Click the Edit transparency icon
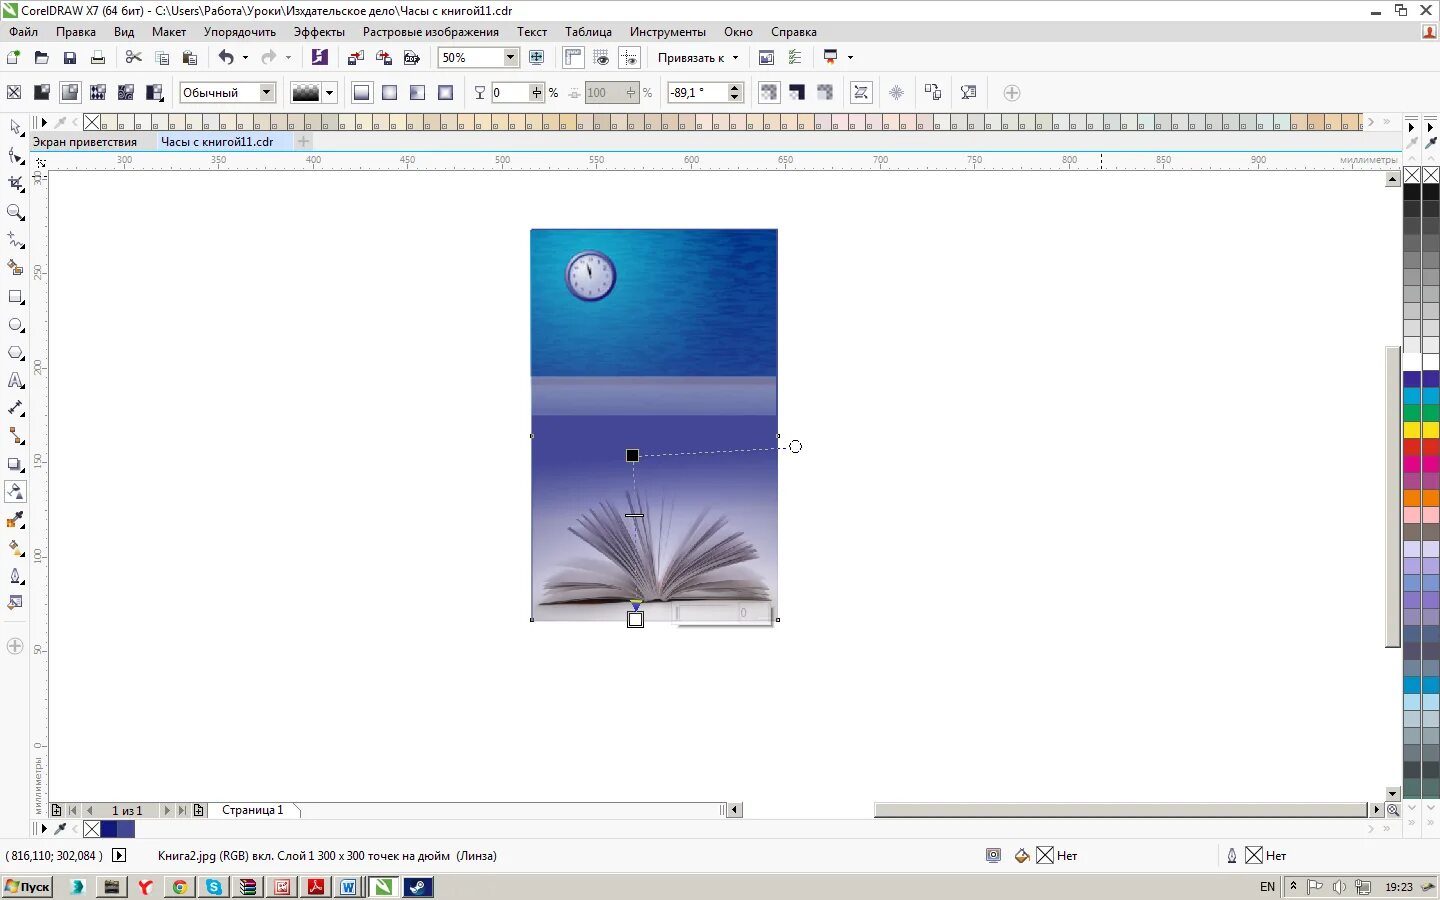This screenshot has width=1440, height=900. pos(968,93)
